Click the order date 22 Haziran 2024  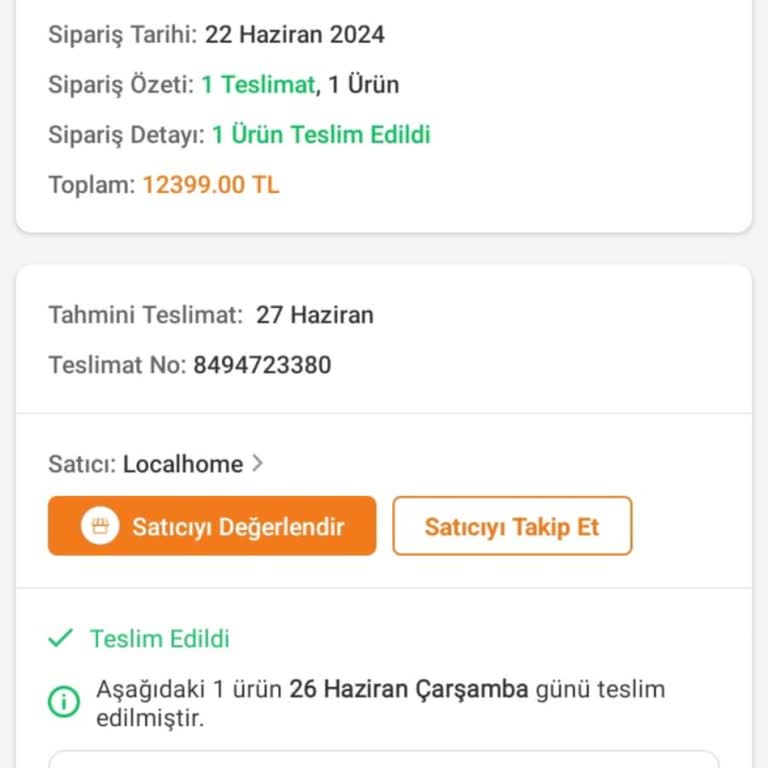295,35
